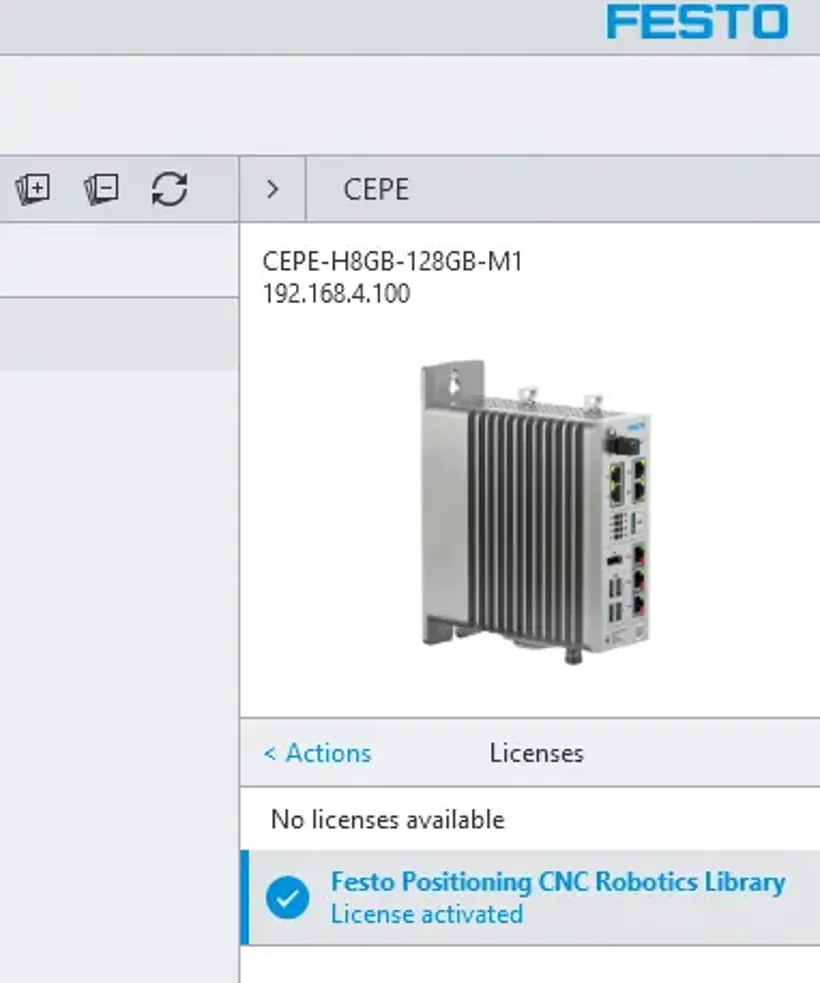Open the left-arrow chevron beside Actions
This screenshot has height=983, width=820.
pyautogui.click(x=272, y=753)
